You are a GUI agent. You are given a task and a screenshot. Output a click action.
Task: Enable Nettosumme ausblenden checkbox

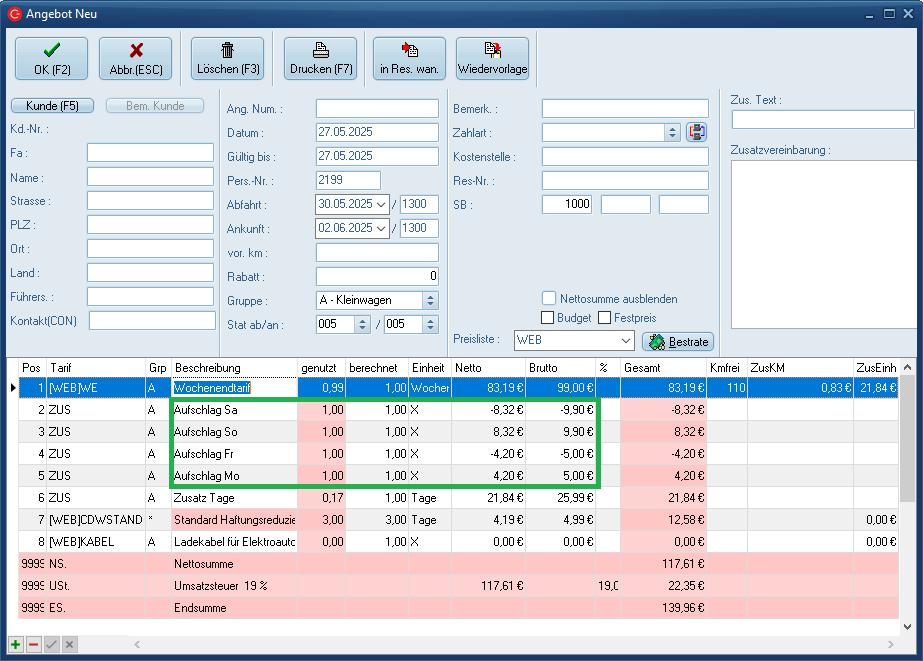click(549, 298)
